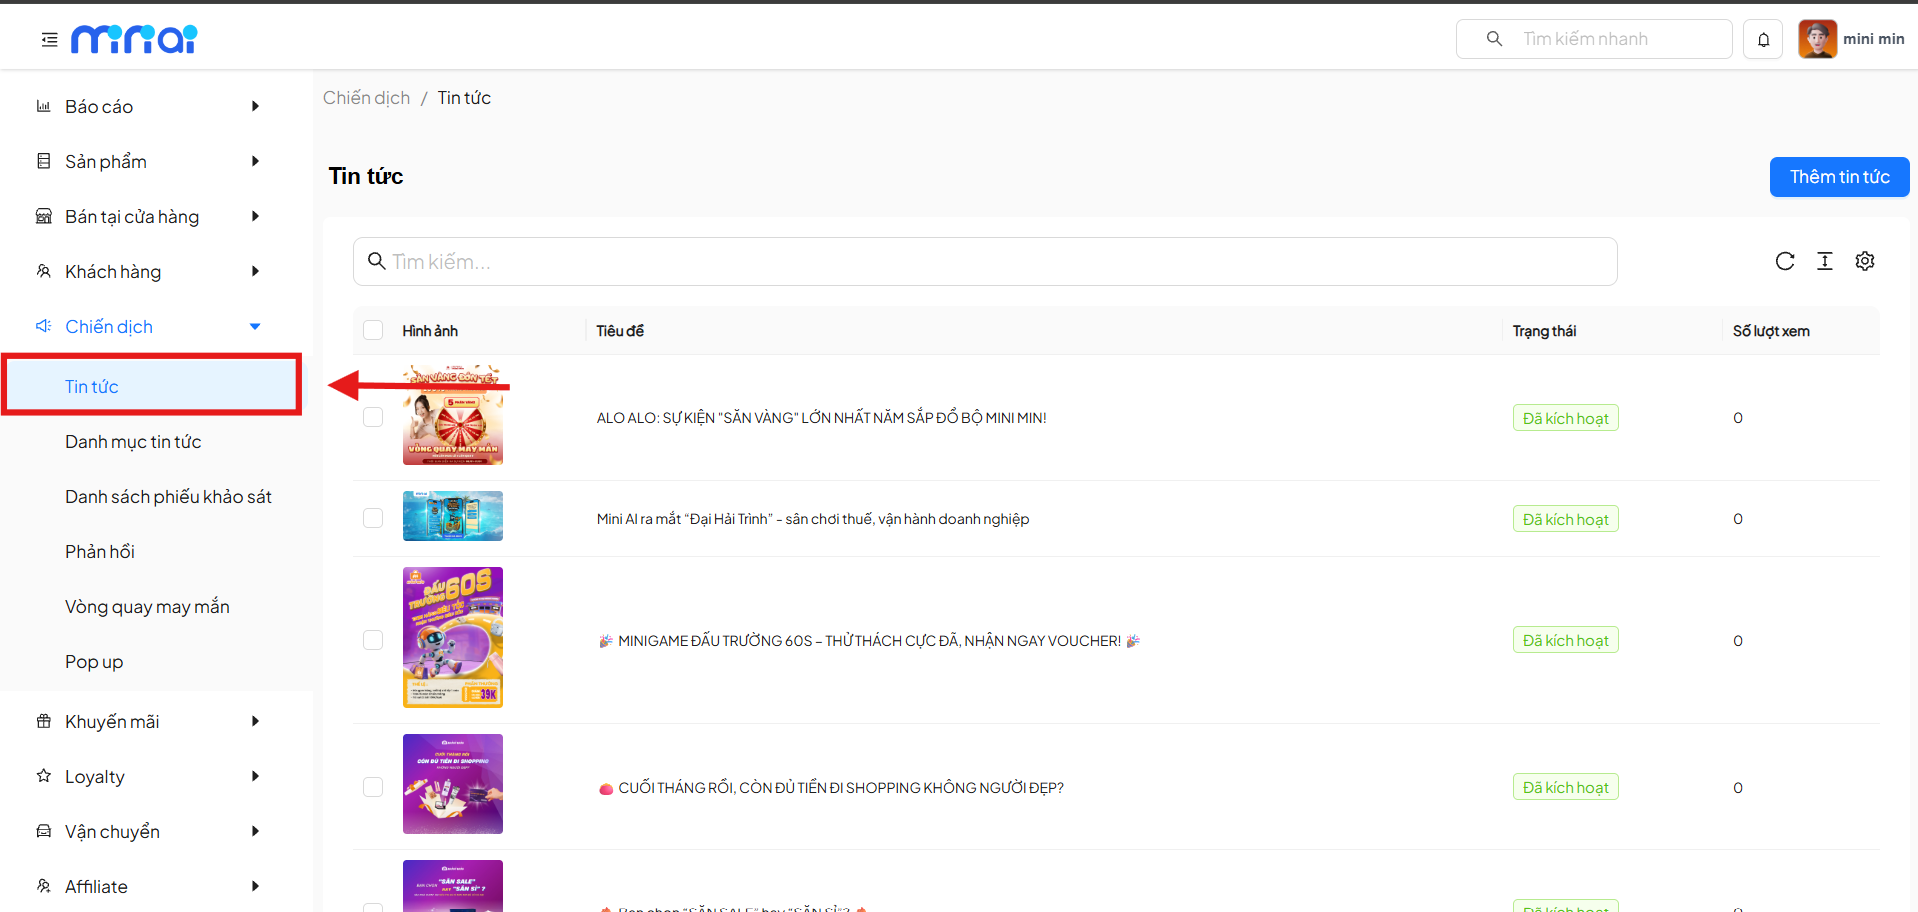Open the notification bell
The image size is (1918, 912).
[1763, 40]
